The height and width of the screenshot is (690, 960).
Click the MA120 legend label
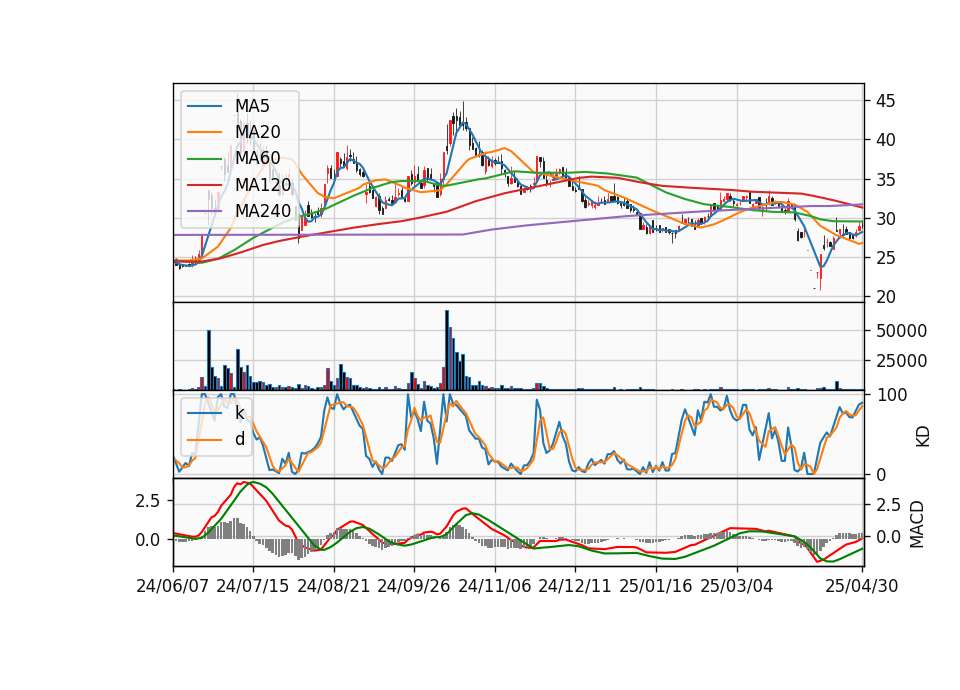(x=263, y=184)
